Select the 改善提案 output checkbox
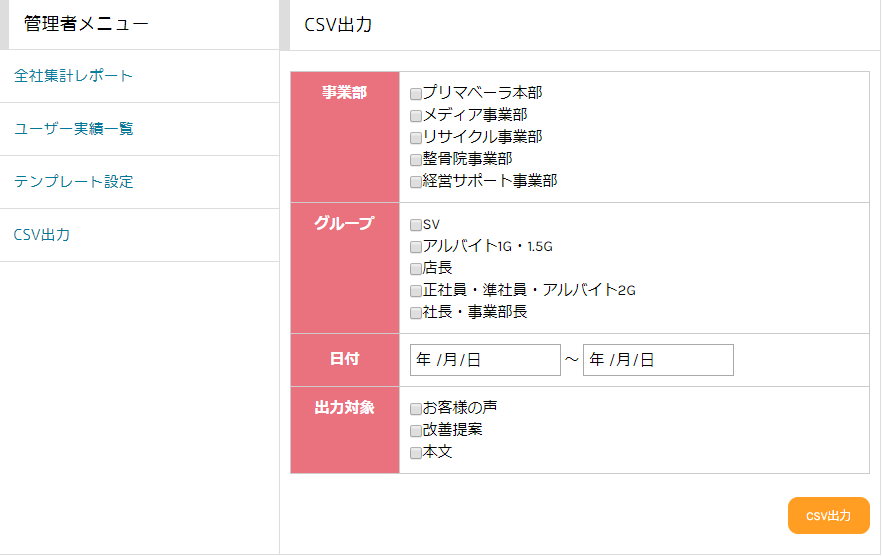This screenshot has height=556, width=882. click(x=416, y=431)
